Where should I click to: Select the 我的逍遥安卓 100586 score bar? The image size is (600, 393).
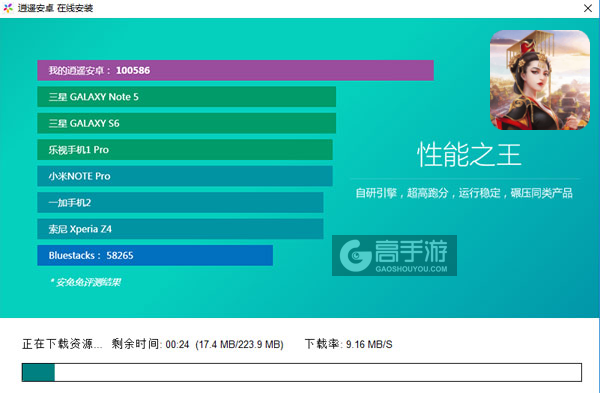[x=235, y=70]
